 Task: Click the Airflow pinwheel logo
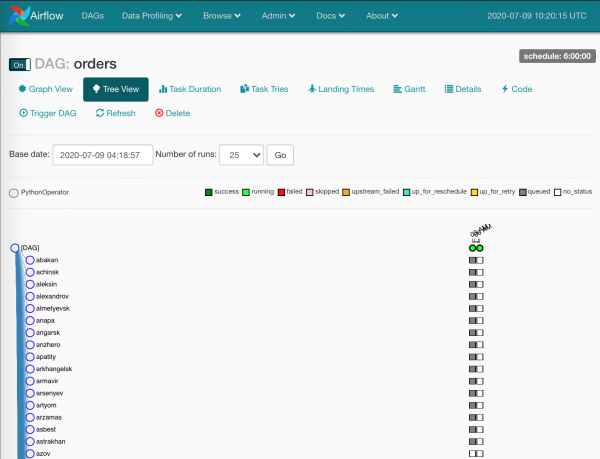pos(17,16)
